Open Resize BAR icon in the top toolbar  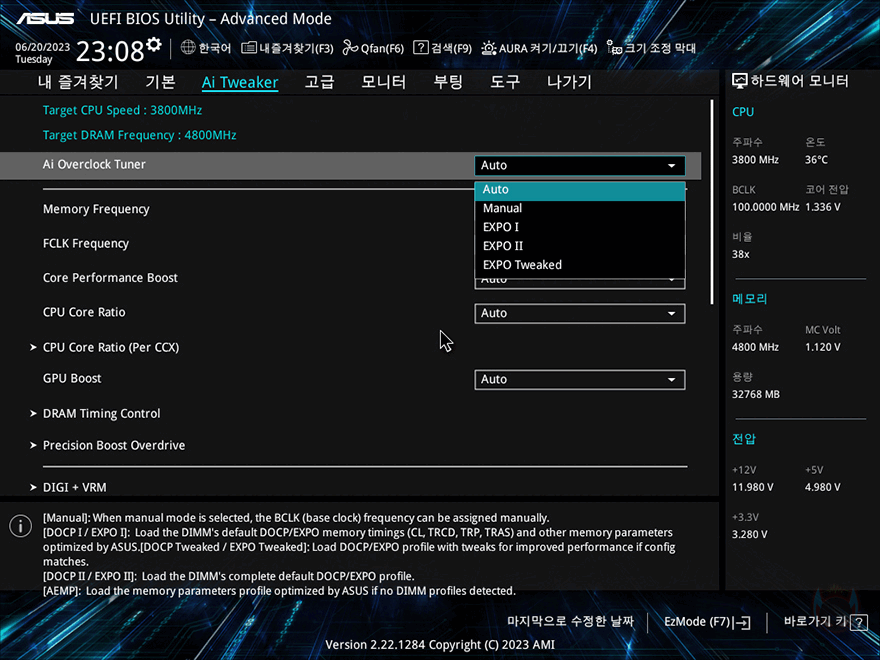[x=615, y=48]
